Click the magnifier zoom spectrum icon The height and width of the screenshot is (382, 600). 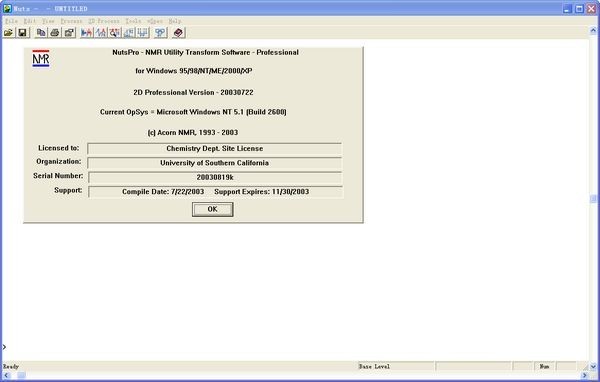click(115, 33)
